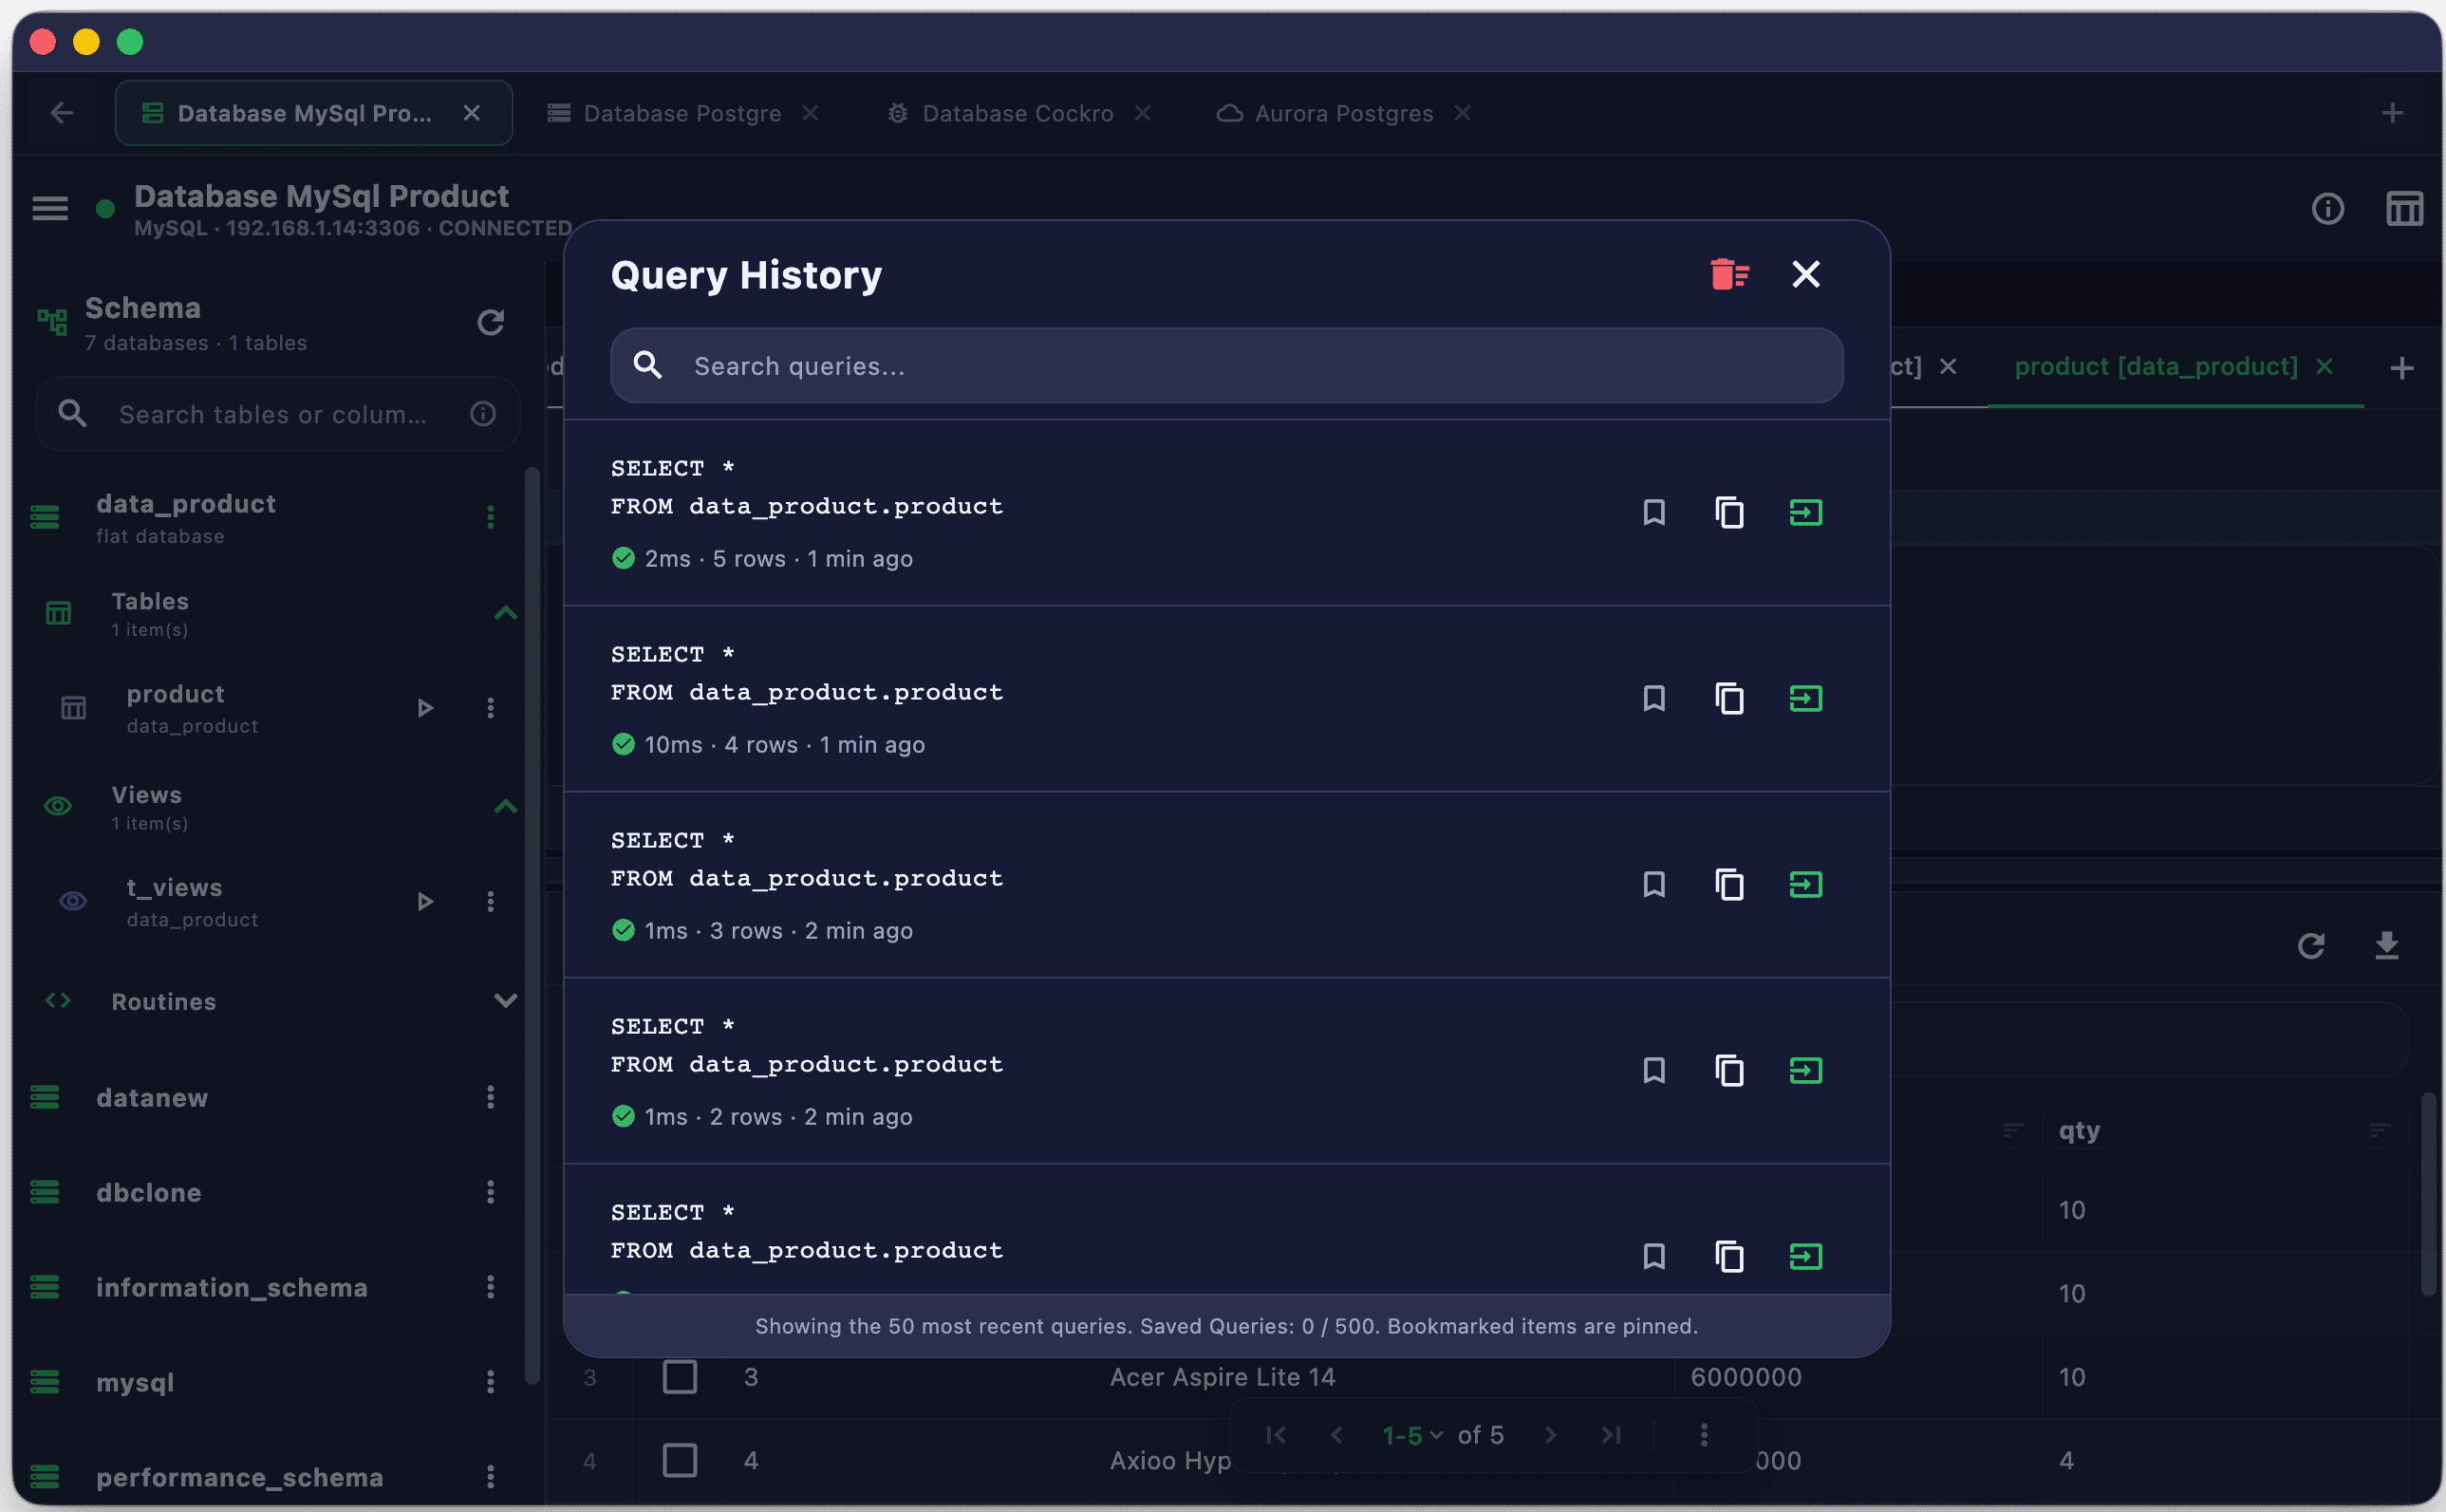The width and height of the screenshot is (2446, 1512).
Task: Bookmark the 5 rows query
Action: (x=1653, y=512)
